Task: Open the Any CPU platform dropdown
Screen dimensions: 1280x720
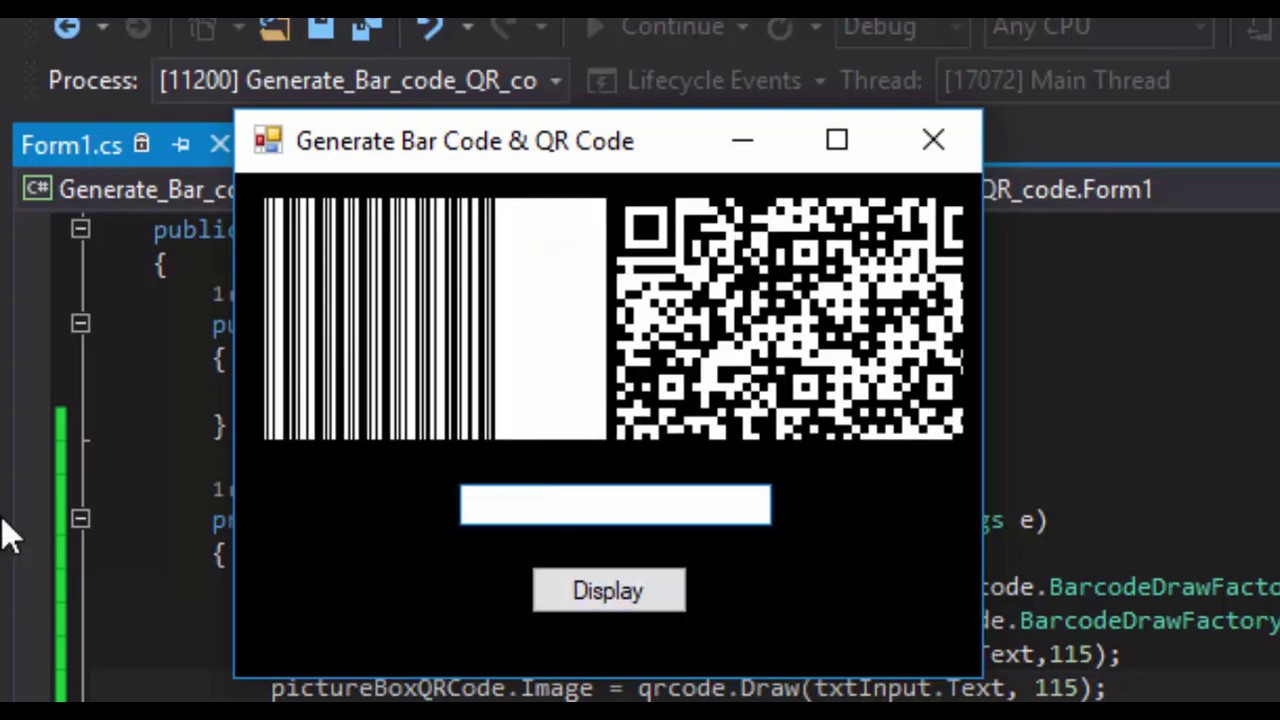Action: tap(1100, 27)
